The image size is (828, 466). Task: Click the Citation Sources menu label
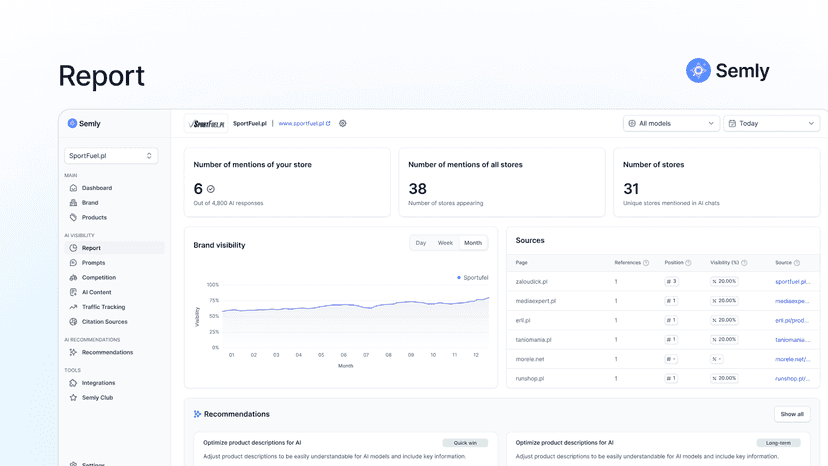point(105,322)
